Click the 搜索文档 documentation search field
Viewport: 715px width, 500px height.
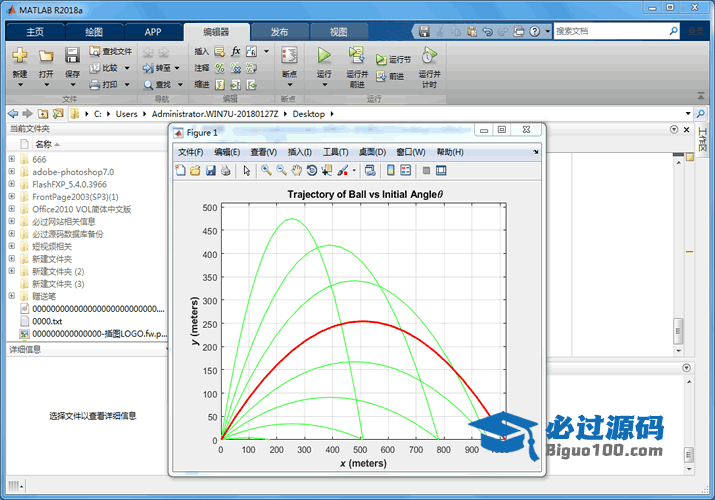point(611,31)
